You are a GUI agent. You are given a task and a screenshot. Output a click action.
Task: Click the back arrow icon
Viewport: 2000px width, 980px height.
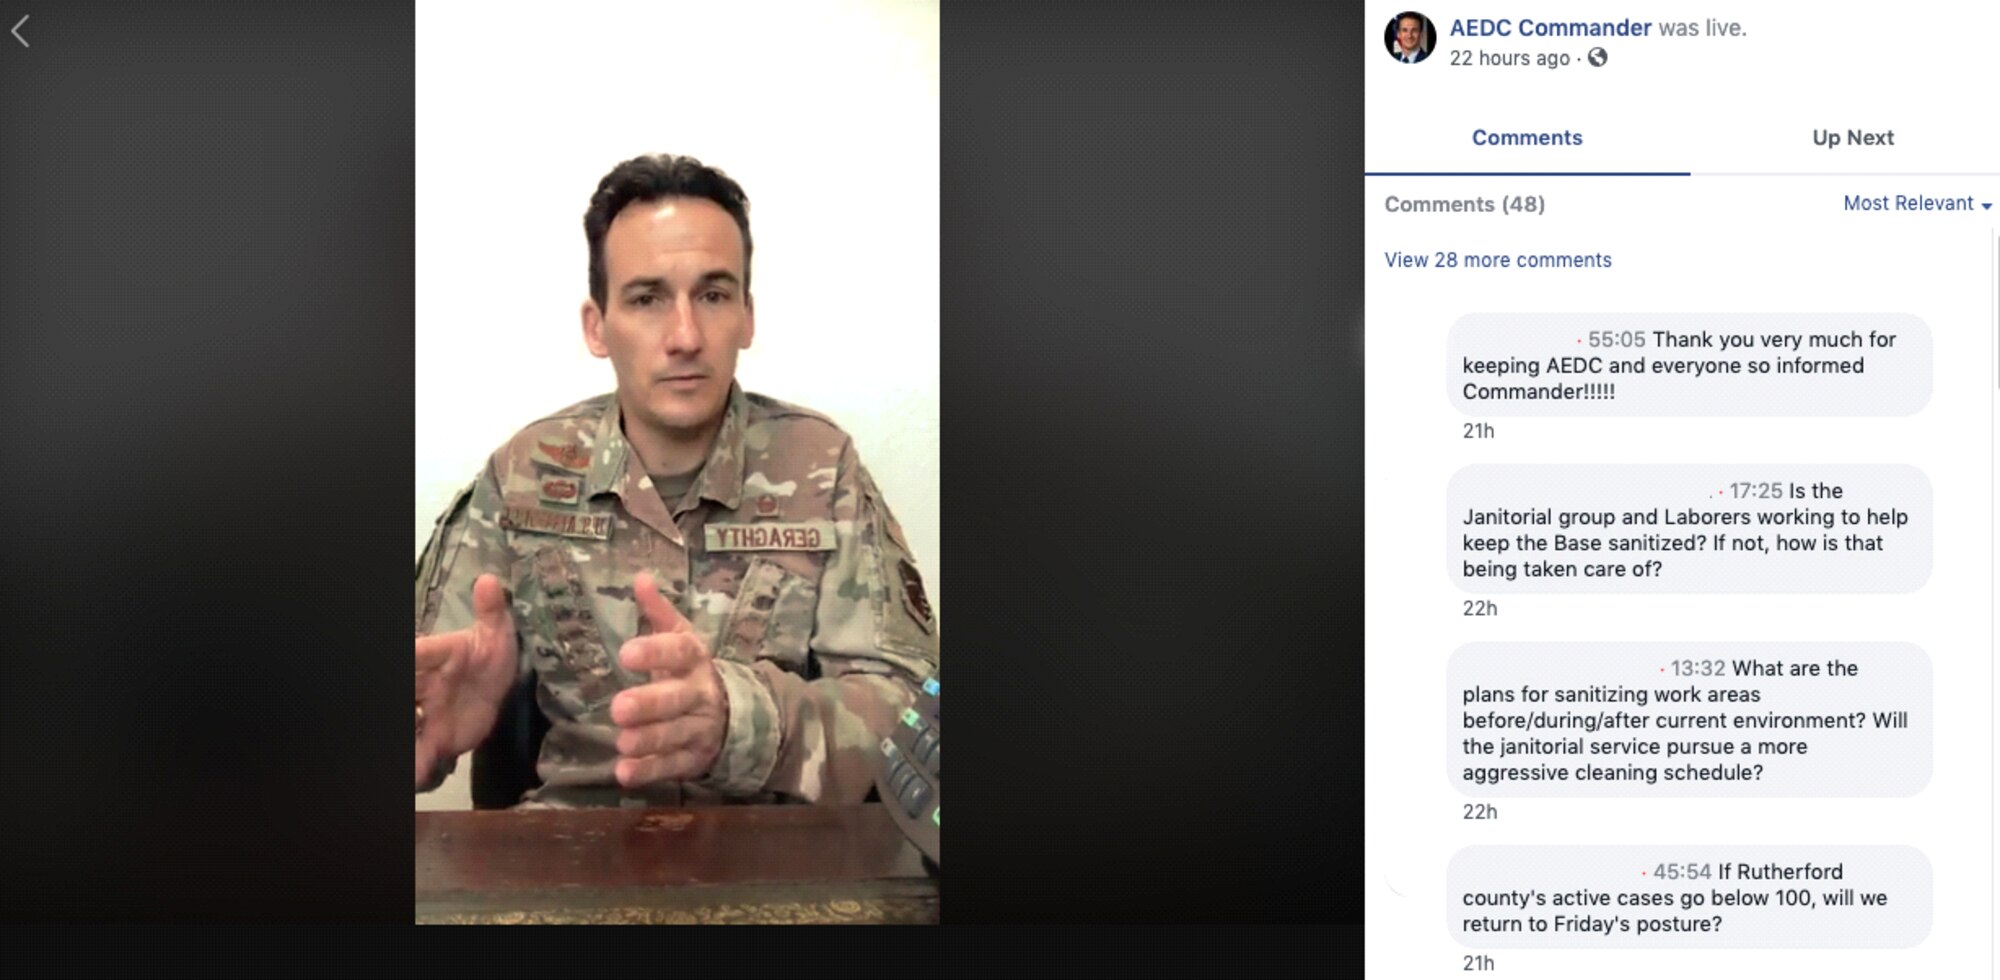coord(20,32)
